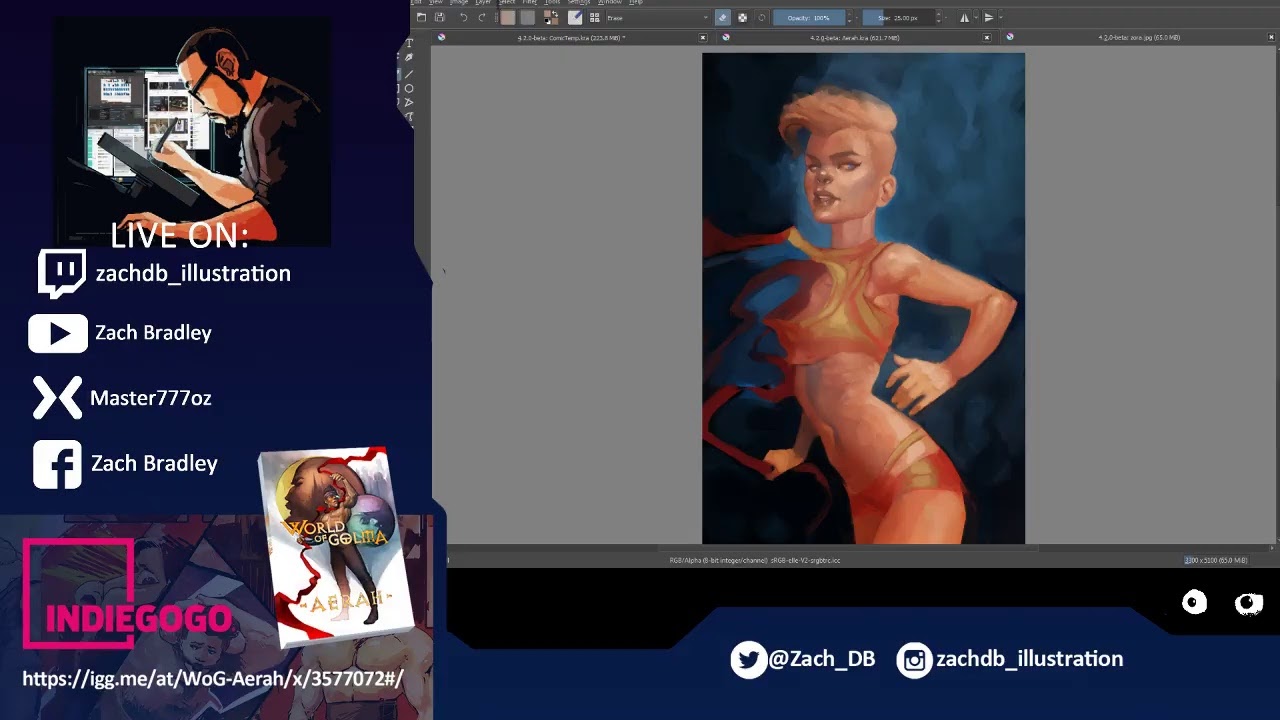Switch to the zora.jpg document tab
1280x720 pixels.
1138,38
